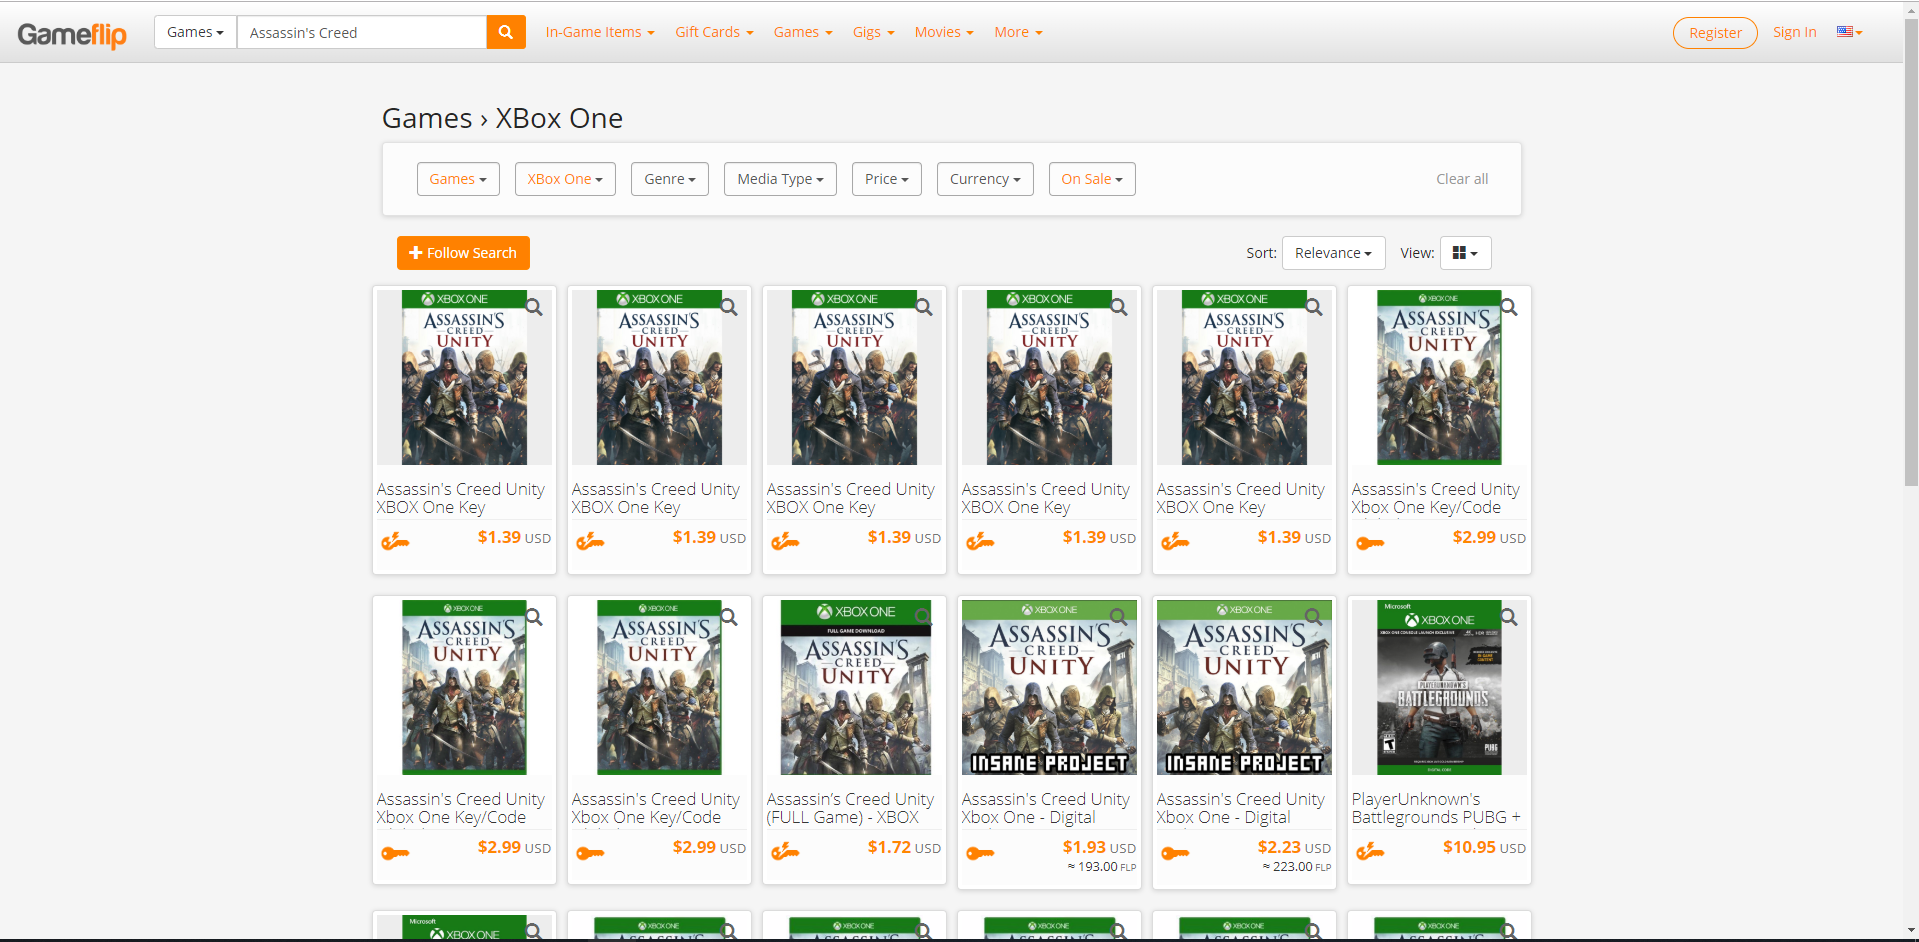This screenshot has height=942, width=1919.
Task: Zoom the $1.72 FULL Game listing image
Action: [x=924, y=618]
